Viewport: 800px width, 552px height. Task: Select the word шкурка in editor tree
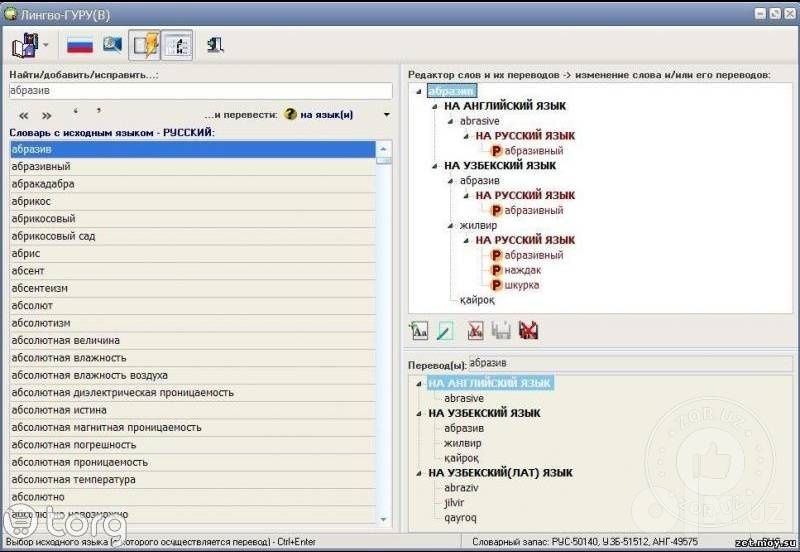point(522,285)
